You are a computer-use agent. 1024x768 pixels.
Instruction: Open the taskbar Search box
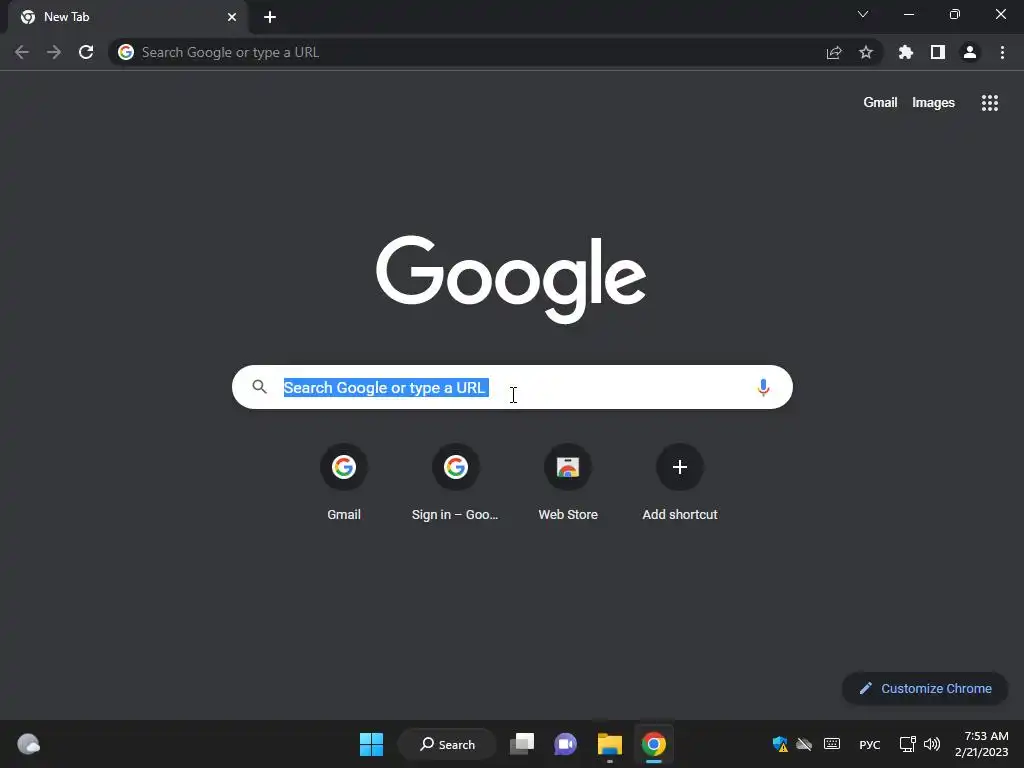pyautogui.click(x=447, y=744)
